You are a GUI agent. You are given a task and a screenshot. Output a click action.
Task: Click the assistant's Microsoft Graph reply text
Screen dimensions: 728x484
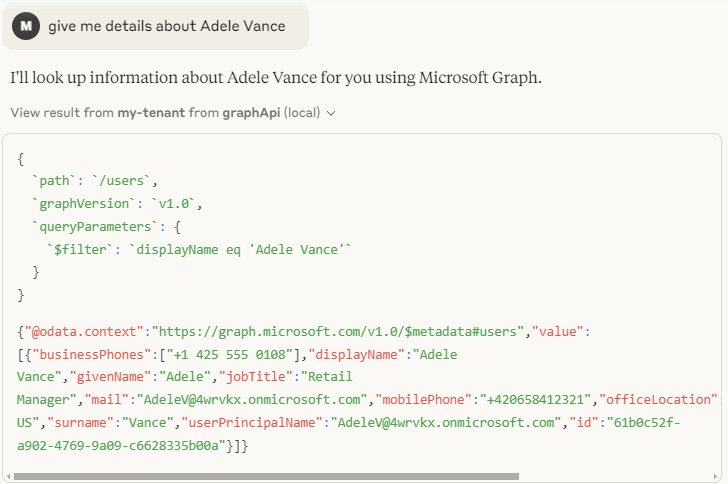(276, 77)
